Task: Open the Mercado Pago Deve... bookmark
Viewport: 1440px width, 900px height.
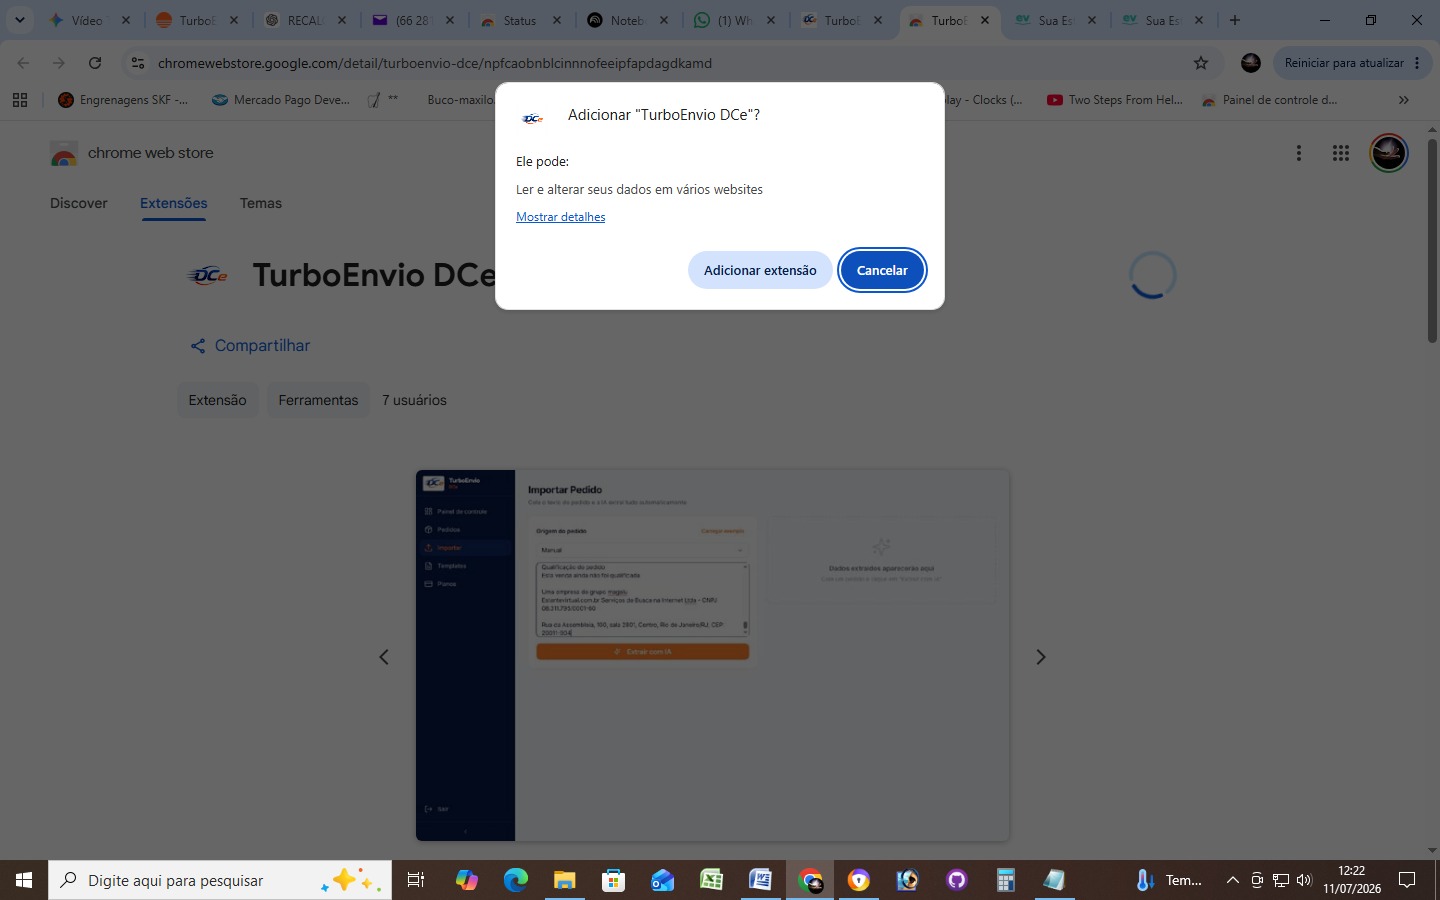Action: click(x=281, y=100)
